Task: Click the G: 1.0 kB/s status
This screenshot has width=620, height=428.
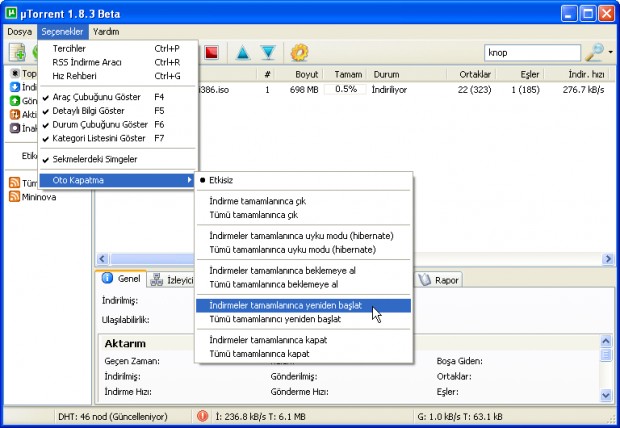Action: (460, 417)
